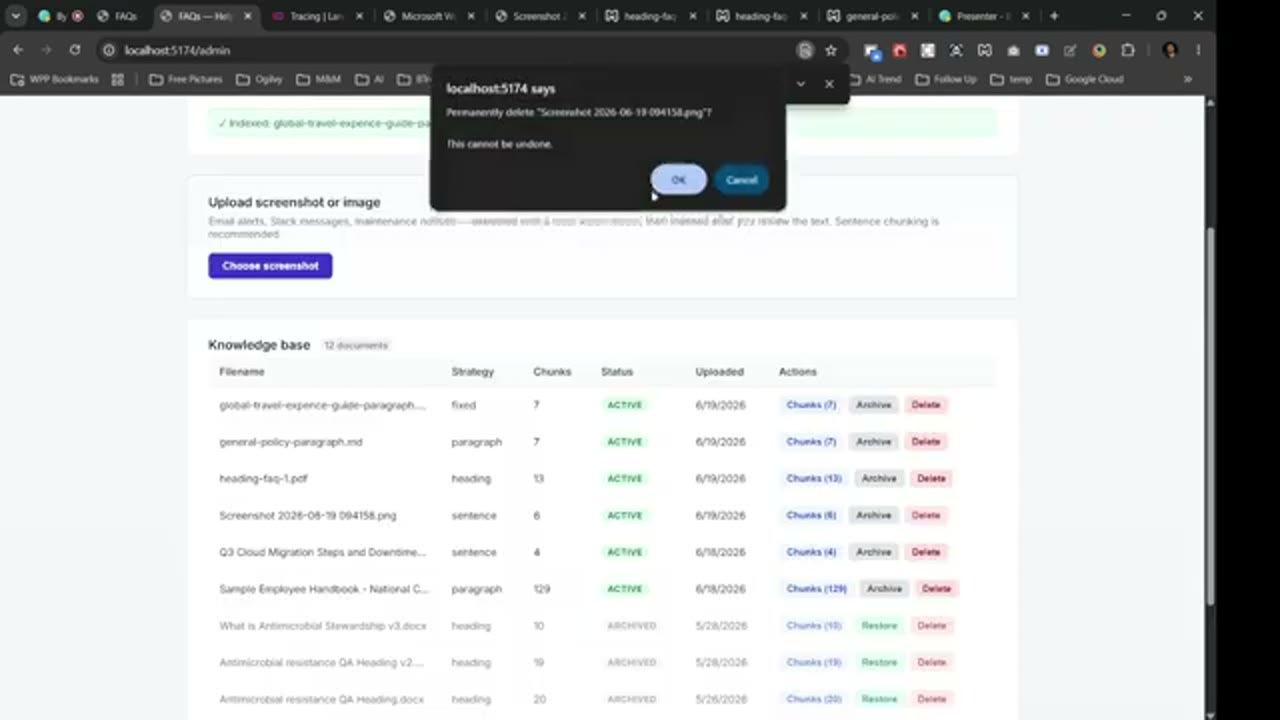Restore Antimicrobial resistance QA Heading v2 document
Image resolution: width=1280 pixels, height=720 pixels.
pyautogui.click(x=879, y=662)
